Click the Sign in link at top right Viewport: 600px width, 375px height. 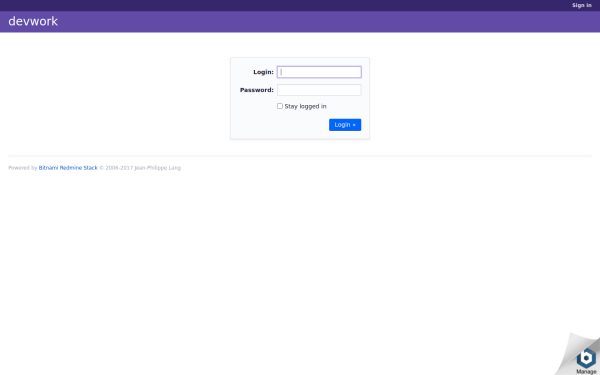(582, 5)
